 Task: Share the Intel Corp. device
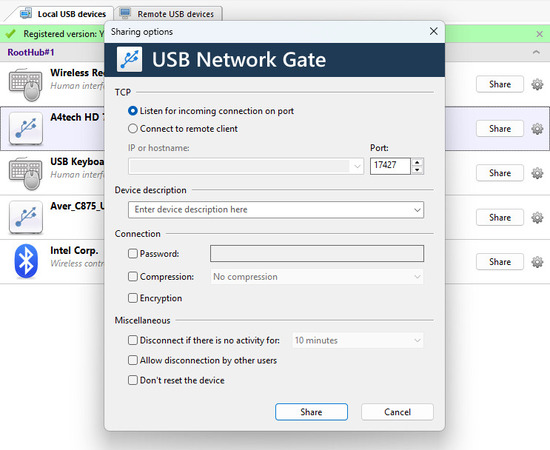pos(500,262)
